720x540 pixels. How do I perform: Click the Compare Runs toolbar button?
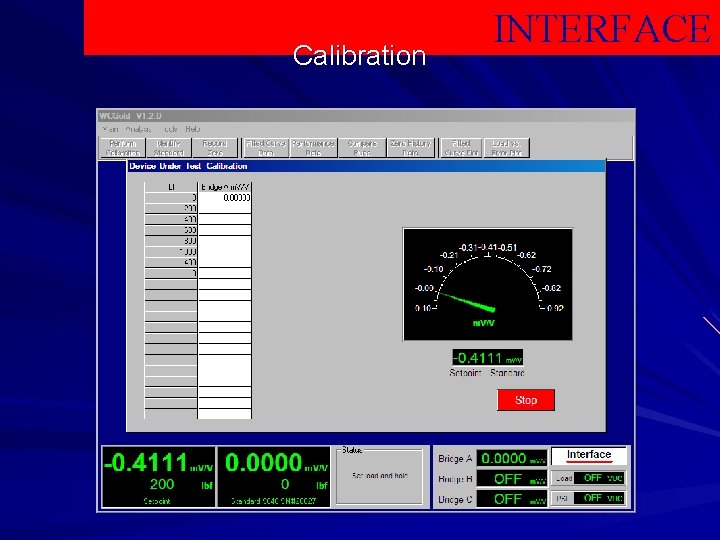click(362, 148)
